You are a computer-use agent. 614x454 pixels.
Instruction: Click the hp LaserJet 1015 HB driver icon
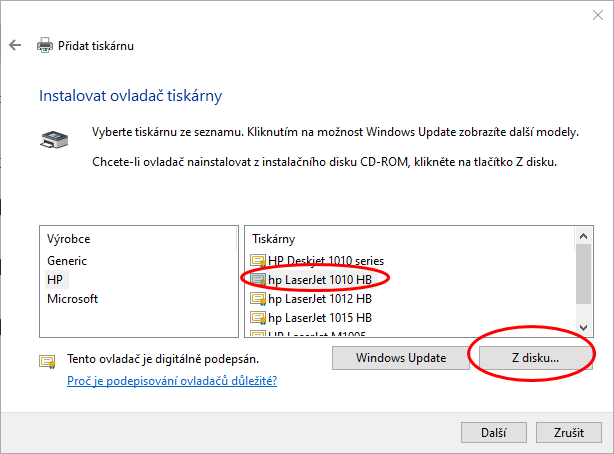[259, 317]
